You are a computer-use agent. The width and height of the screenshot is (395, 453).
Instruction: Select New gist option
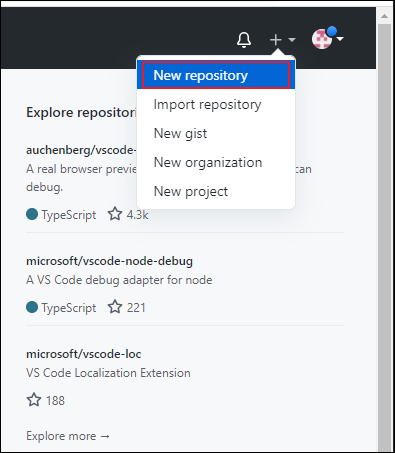pyautogui.click(x=216, y=133)
